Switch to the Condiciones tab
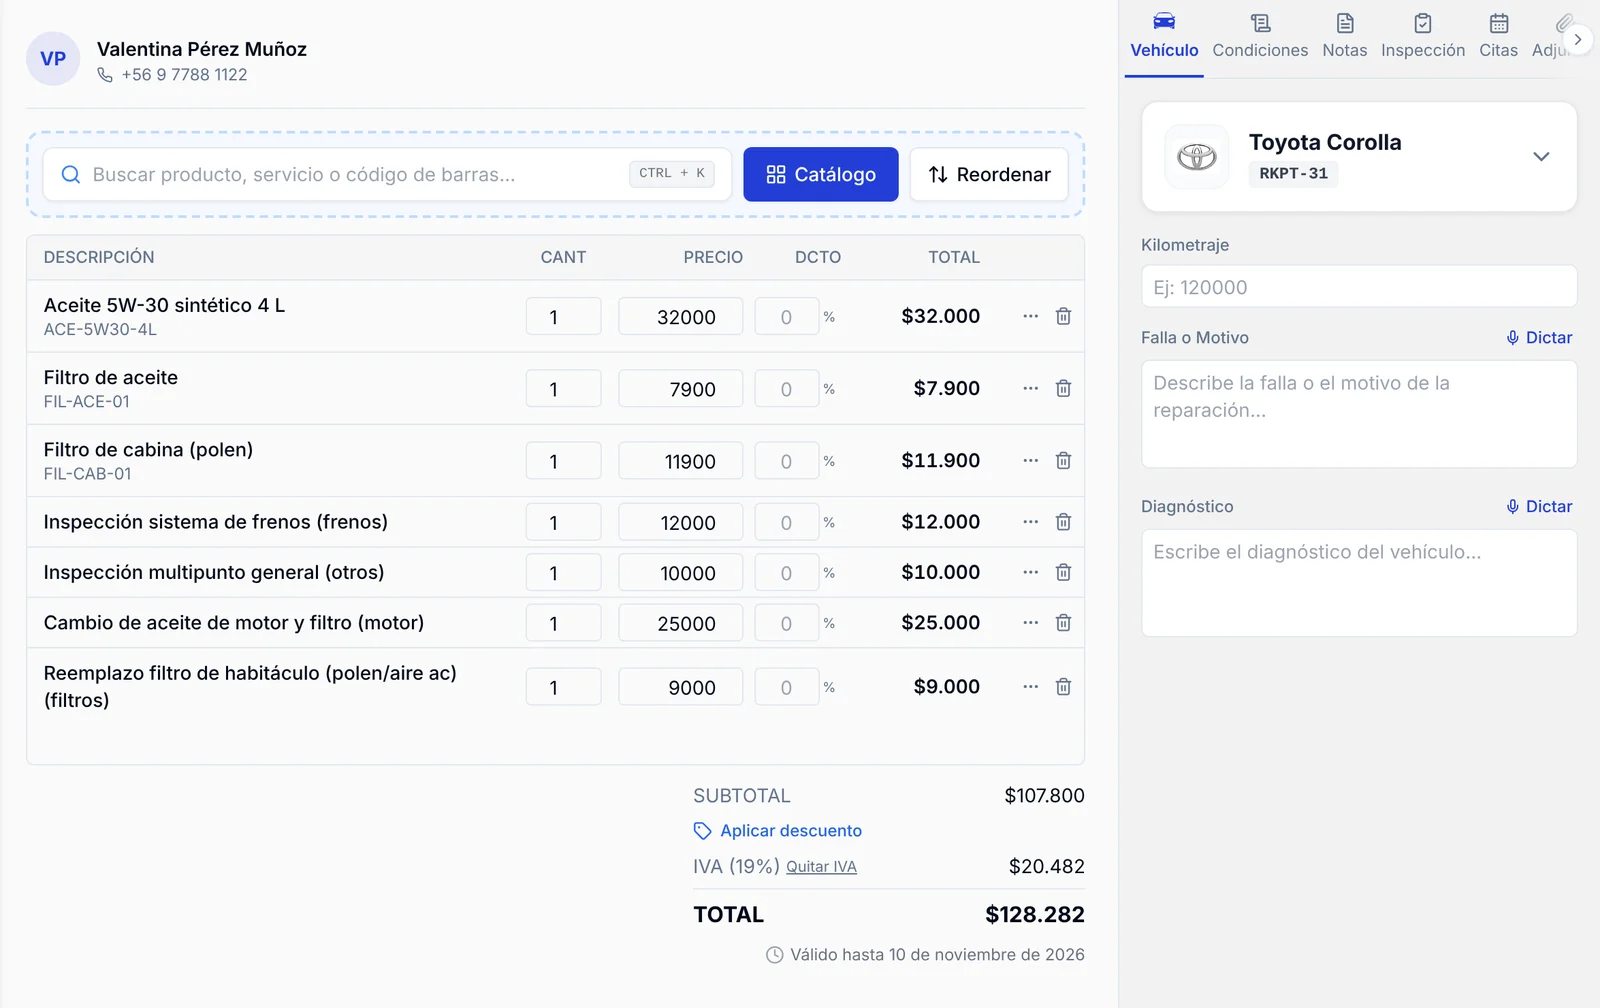This screenshot has width=1600, height=1008. pyautogui.click(x=1260, y=37)
